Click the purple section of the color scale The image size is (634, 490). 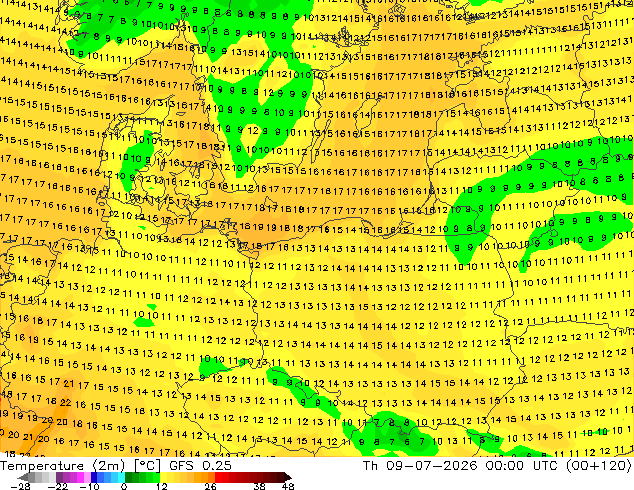tap(73, 477)
